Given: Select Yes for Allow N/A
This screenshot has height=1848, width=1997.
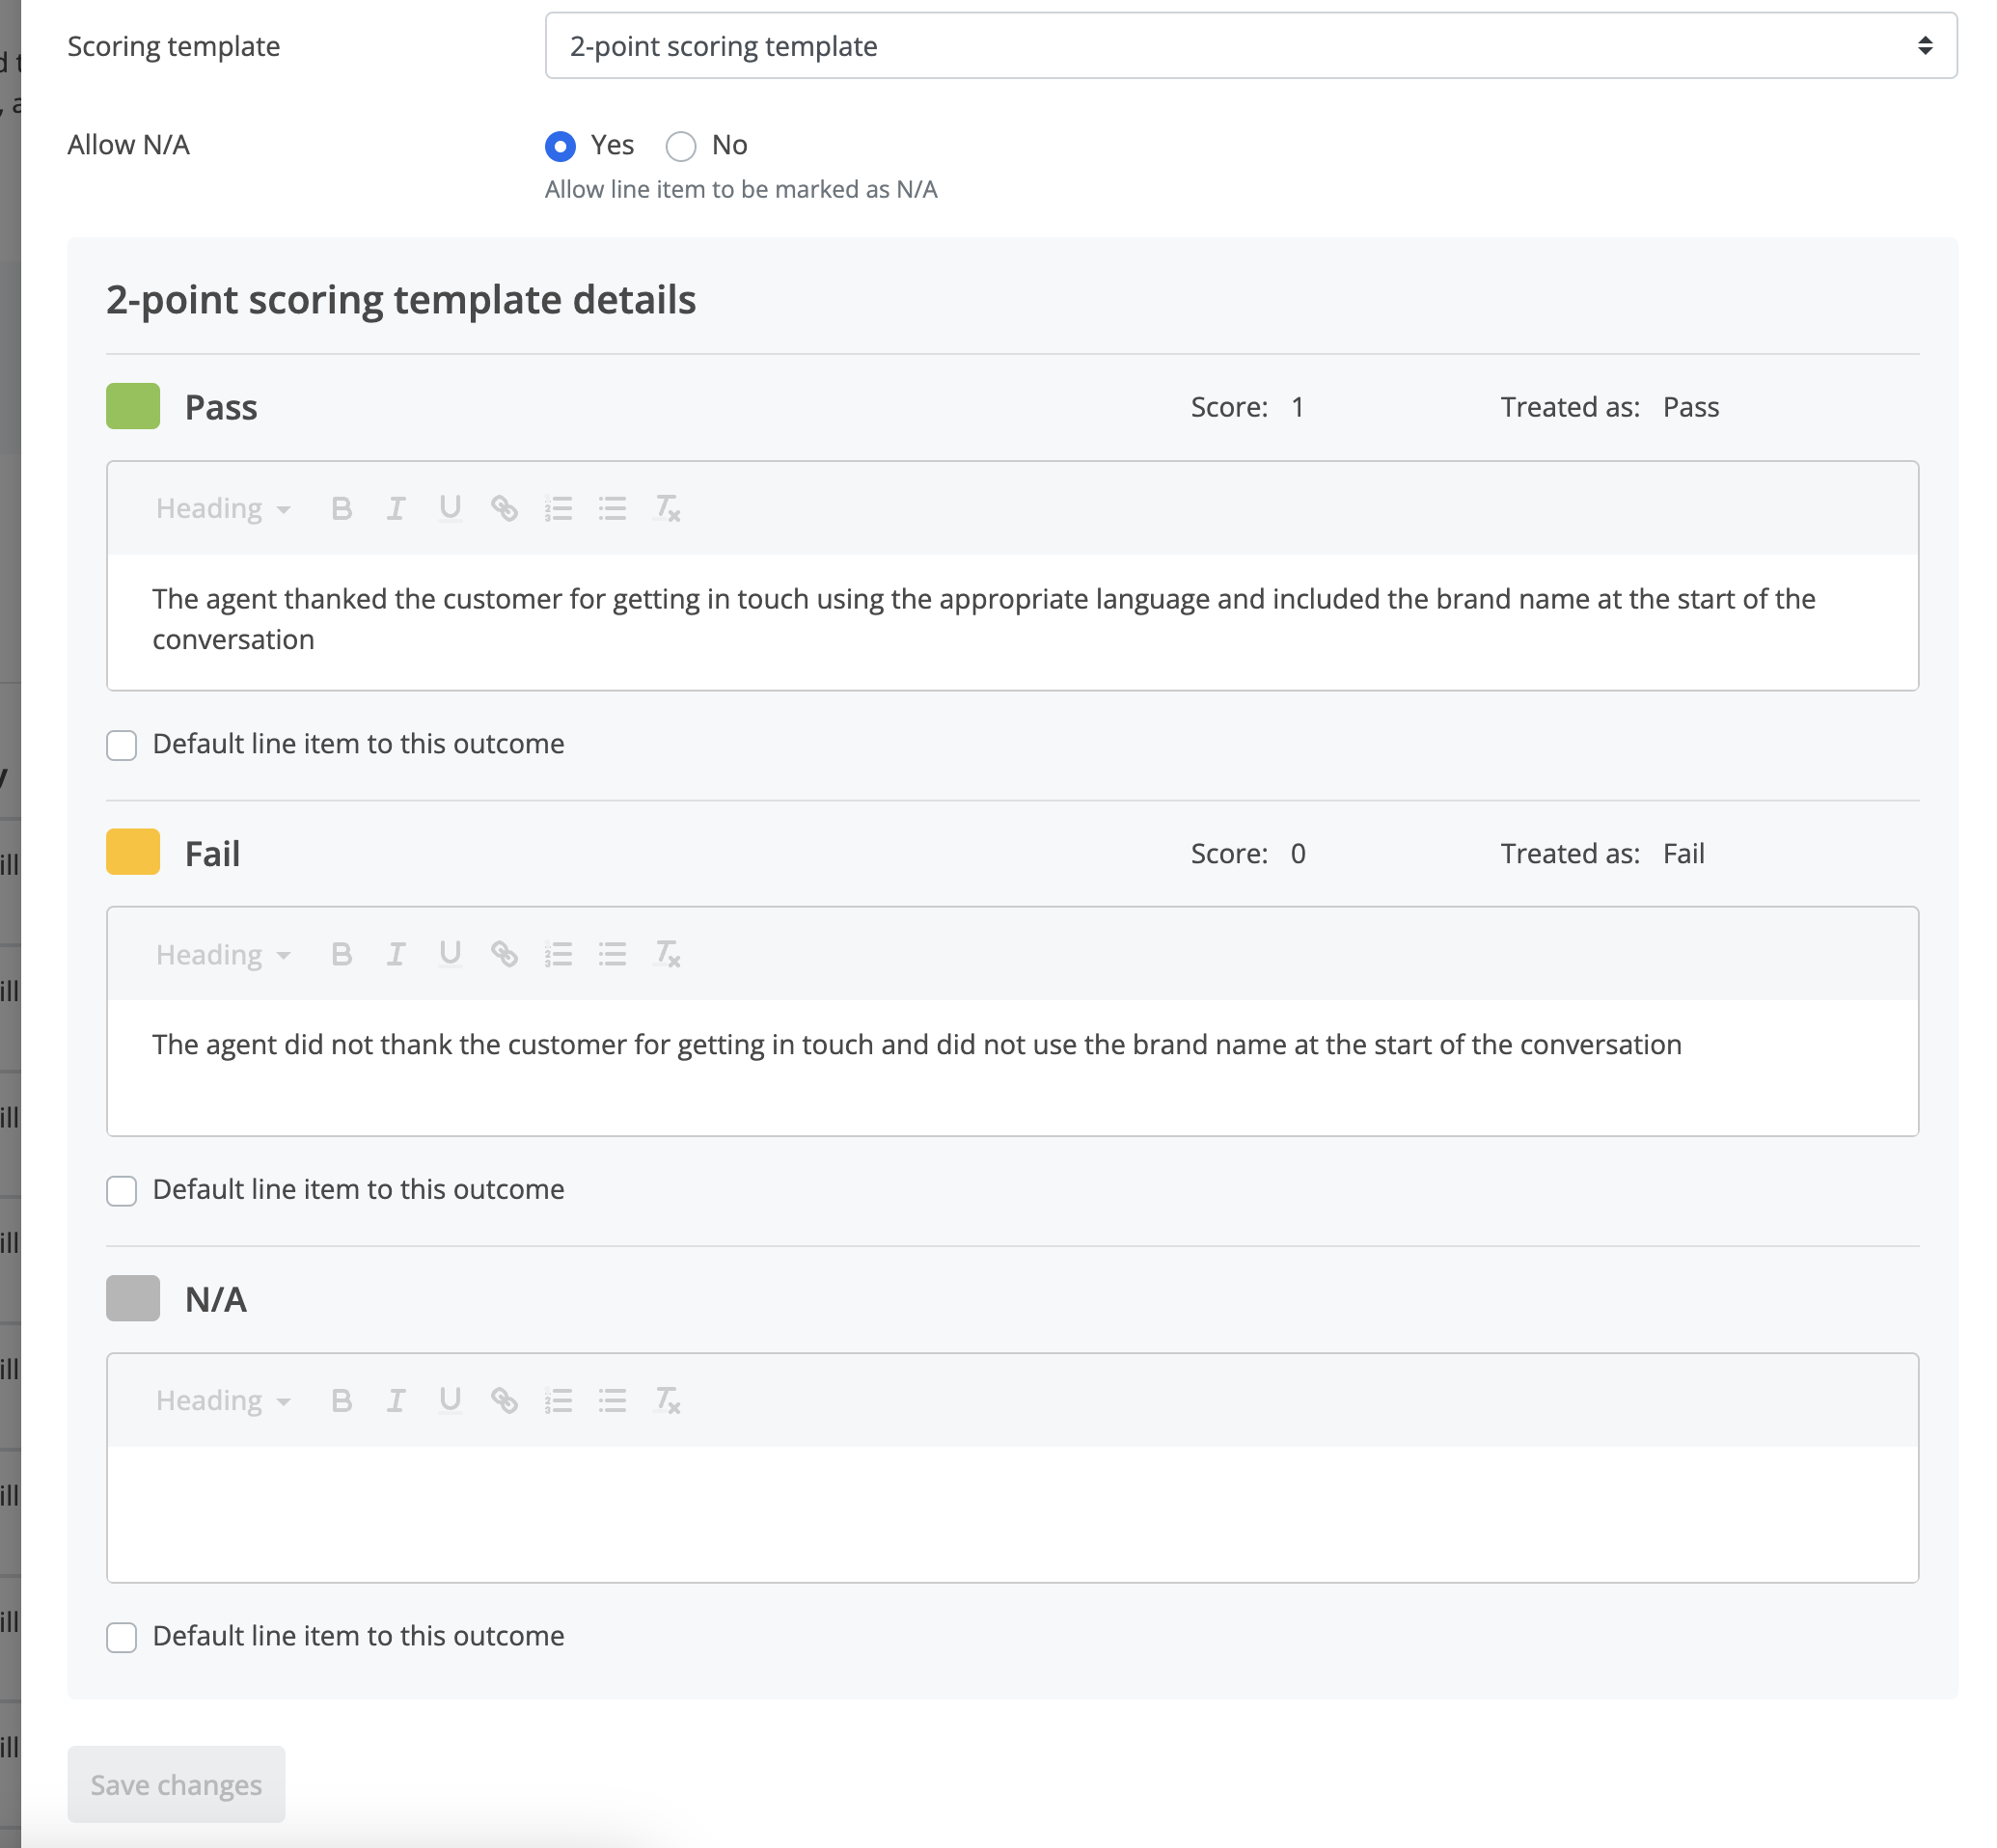Looking at the screenshot, I should (x=560, y=146).
